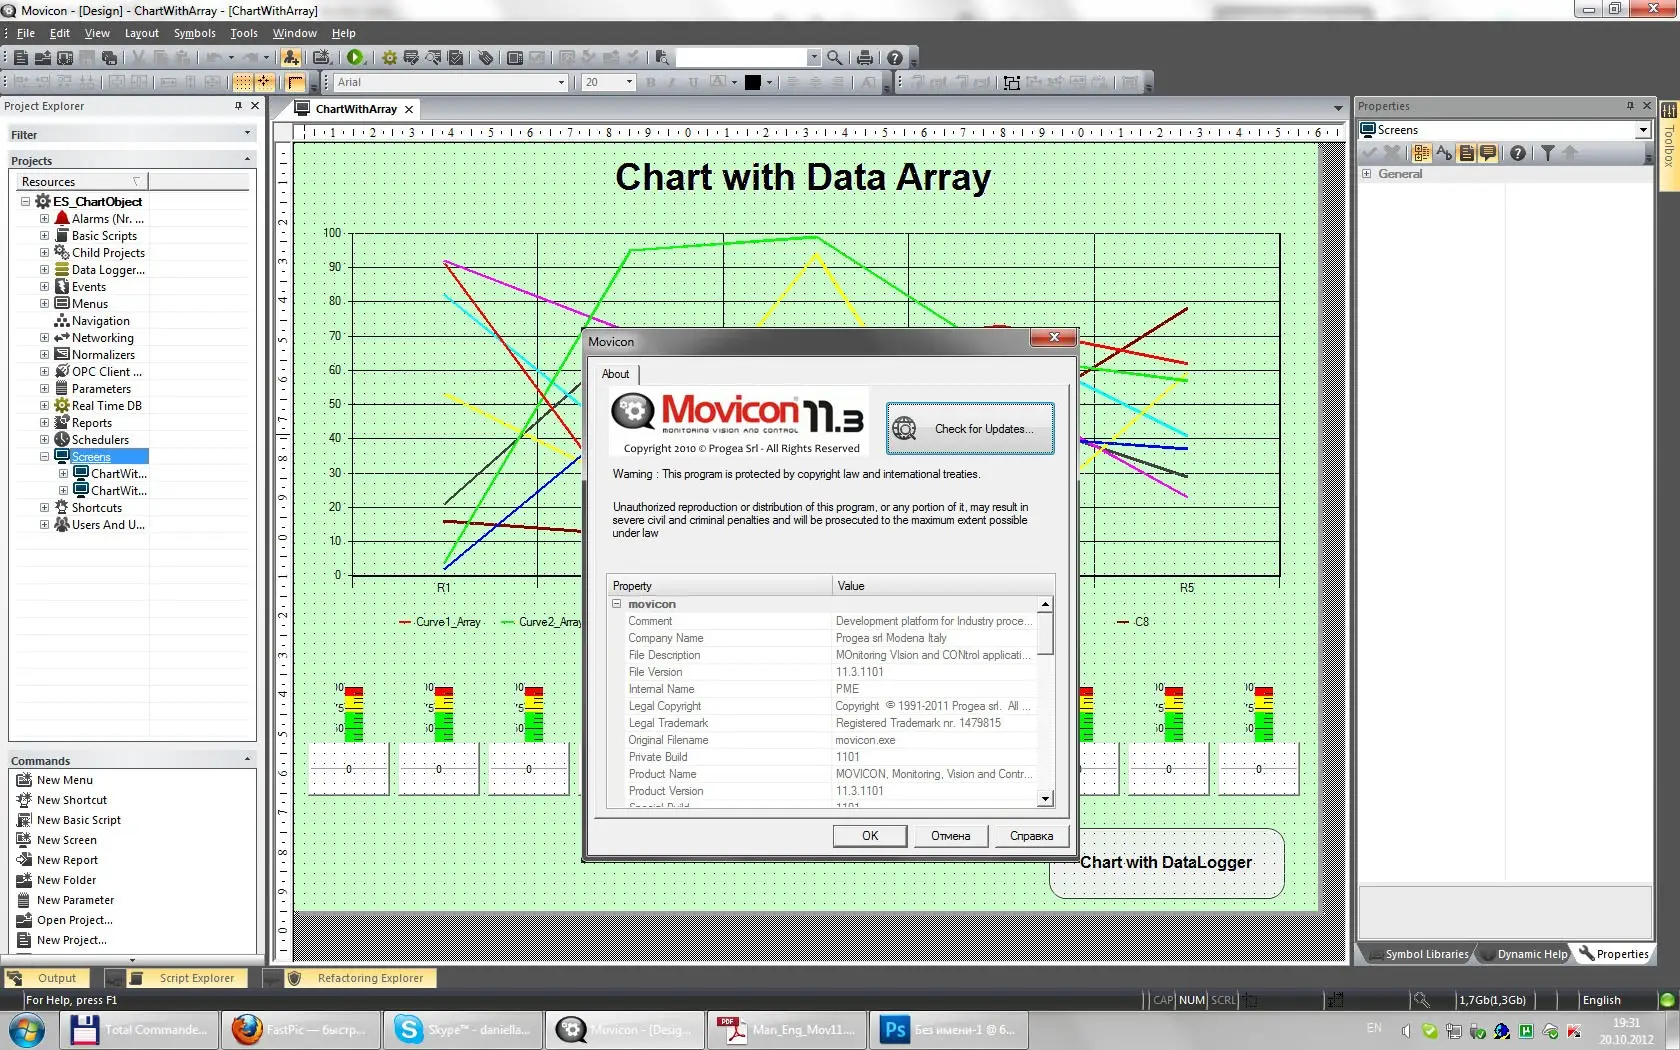Click the magnifier Search toolbar icon

point(835,58)
